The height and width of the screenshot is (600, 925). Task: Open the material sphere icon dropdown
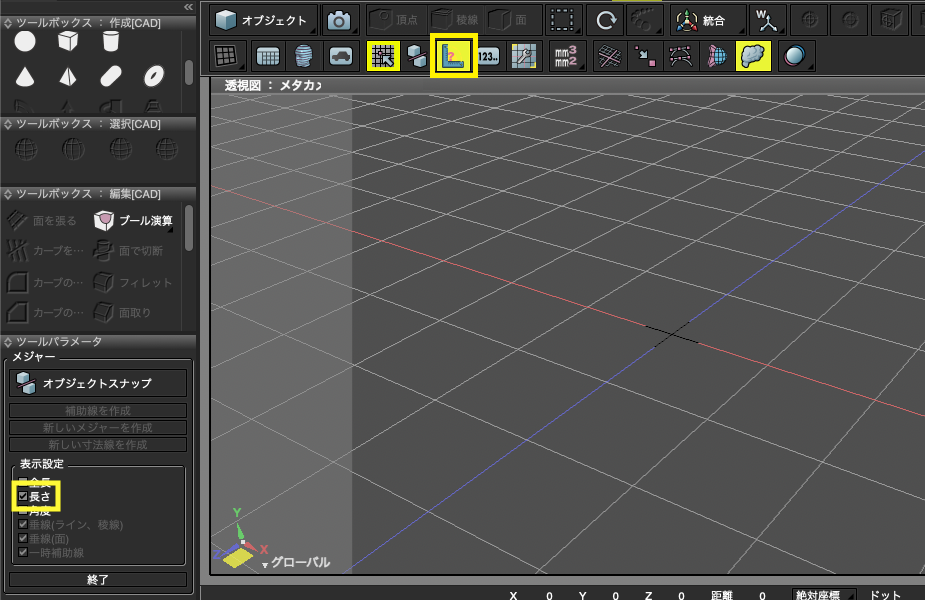(x=796, y=57)
